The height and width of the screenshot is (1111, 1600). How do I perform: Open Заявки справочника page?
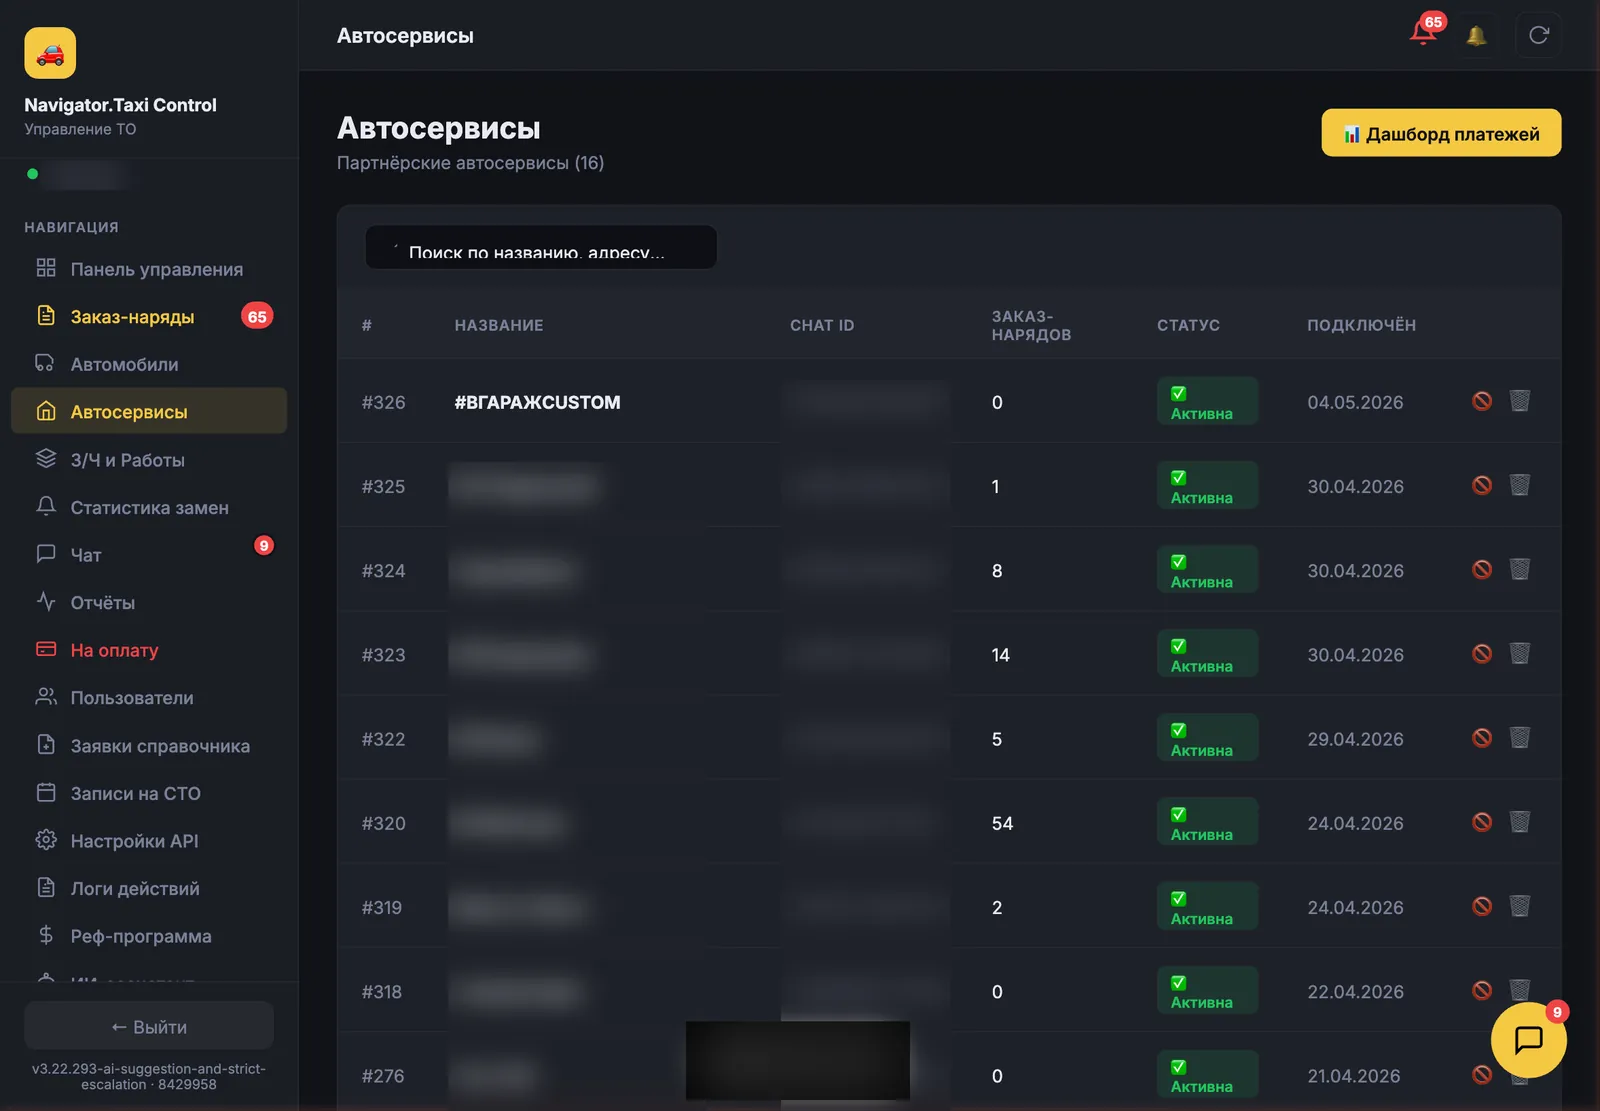(x=149, y=745)
